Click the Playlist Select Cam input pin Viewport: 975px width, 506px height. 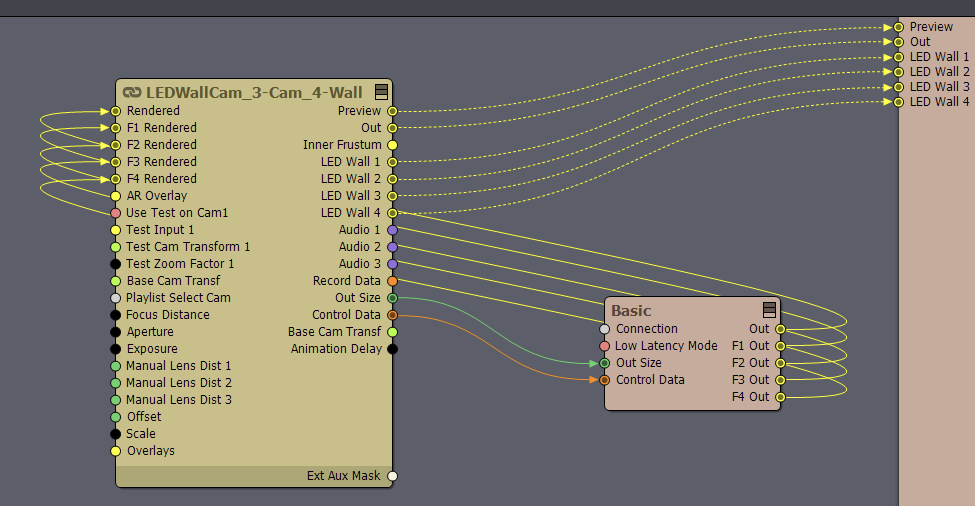click(x=116, y=298)
